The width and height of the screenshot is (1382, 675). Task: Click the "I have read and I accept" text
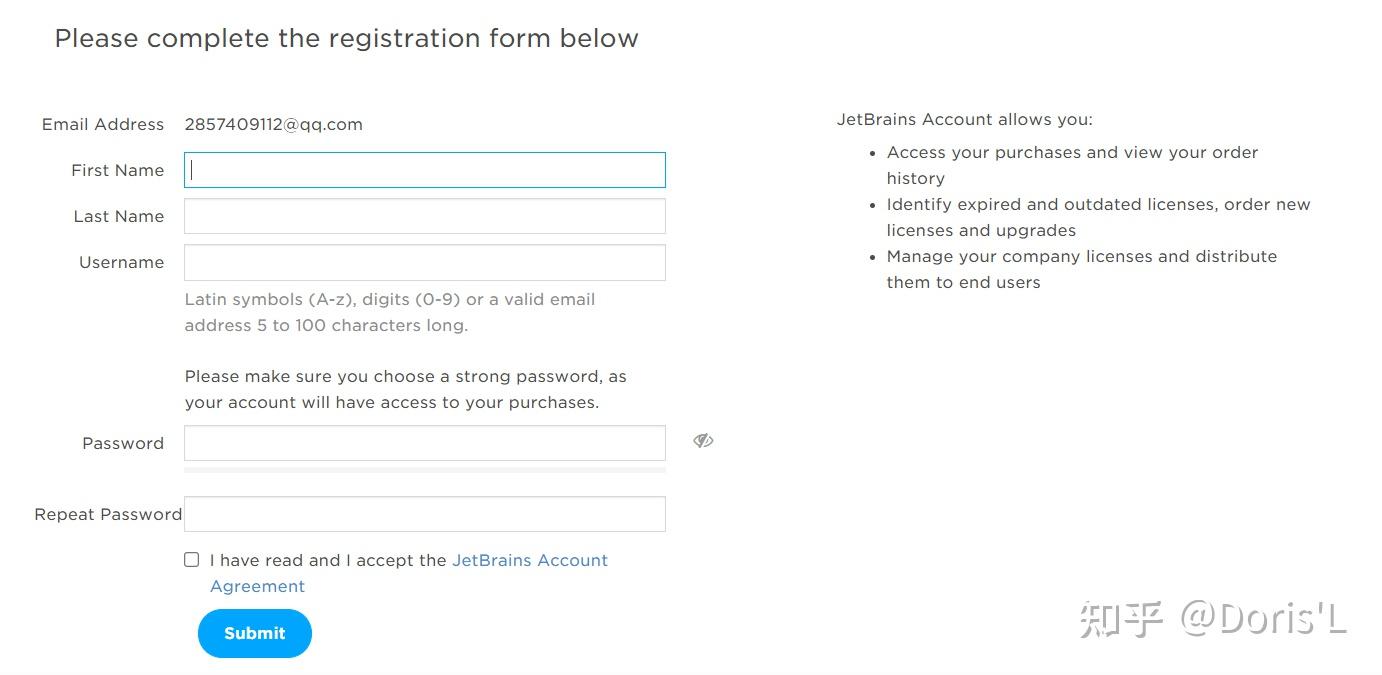[x=328, y=561]
